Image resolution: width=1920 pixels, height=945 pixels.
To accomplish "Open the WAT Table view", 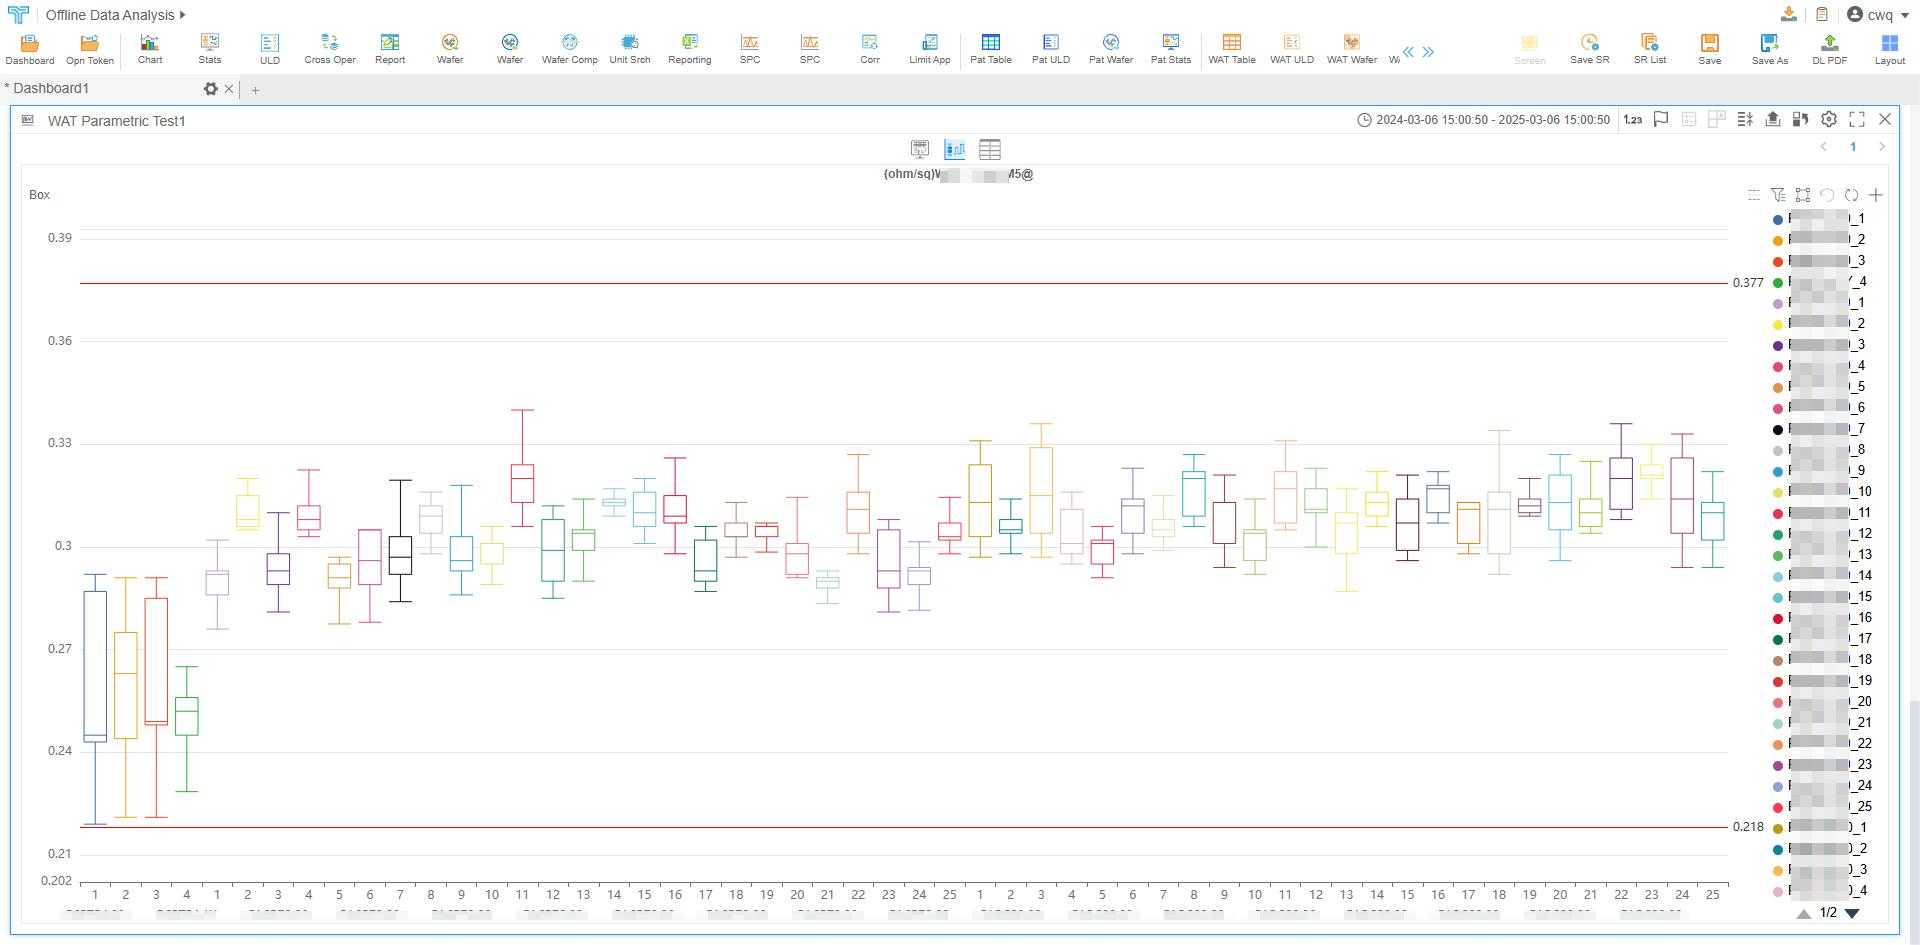I will click(1231, 47).
